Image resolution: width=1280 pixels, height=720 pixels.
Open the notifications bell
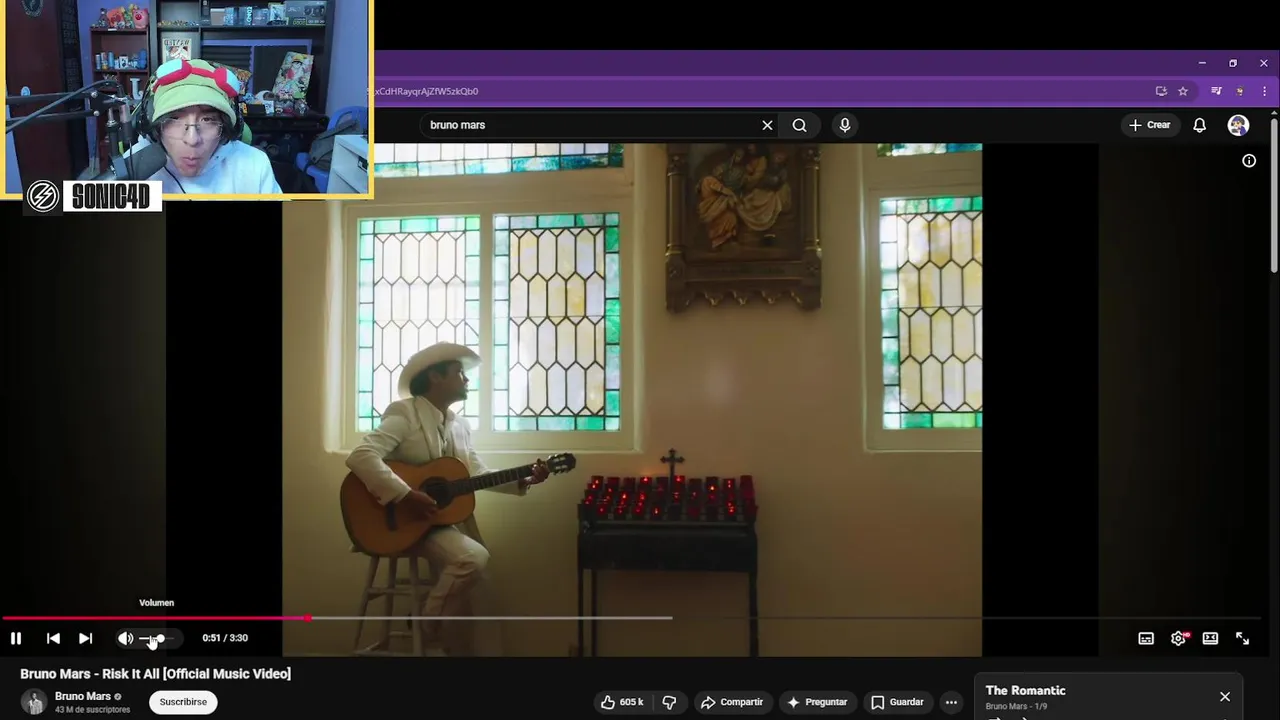1199,125
